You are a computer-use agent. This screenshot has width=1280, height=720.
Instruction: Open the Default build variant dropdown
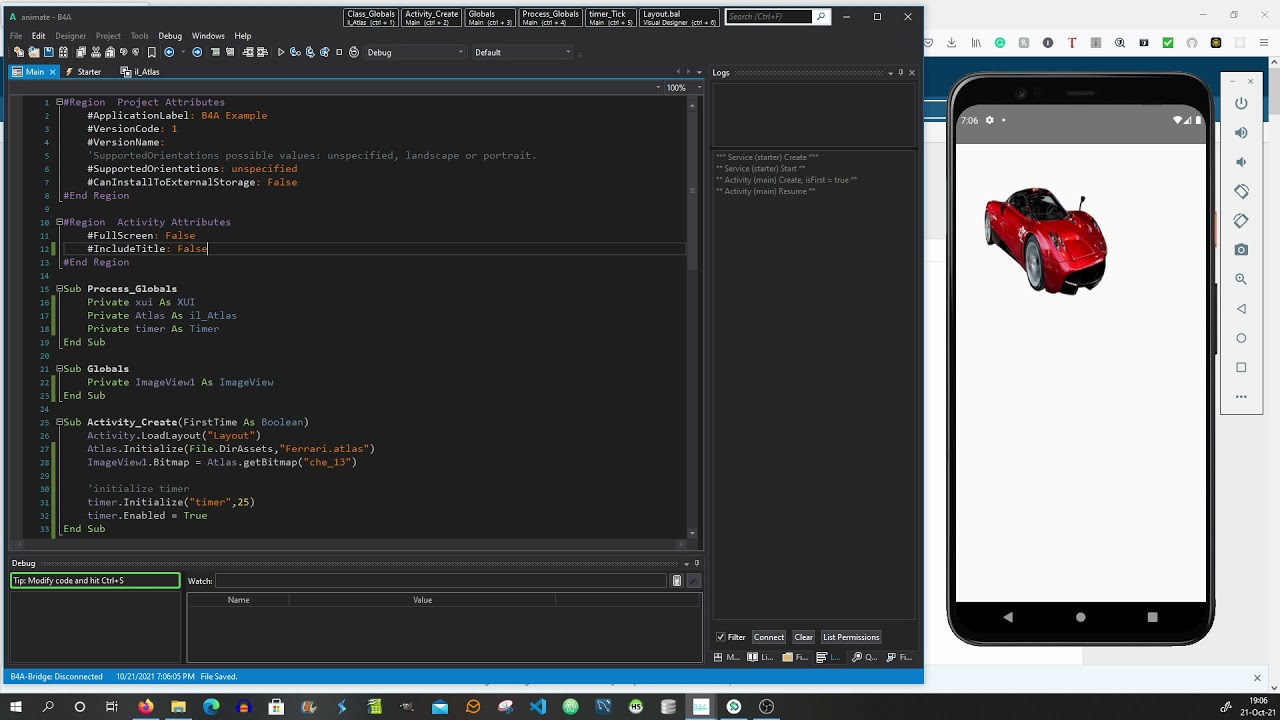[522, 52]
